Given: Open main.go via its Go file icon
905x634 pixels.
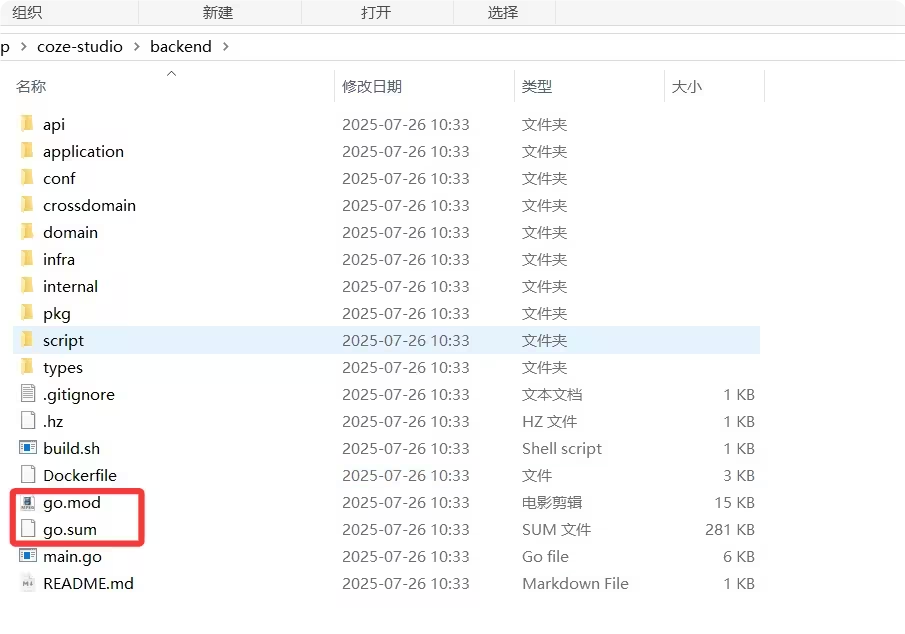Looking at the screenshot, I should [27, 556].
